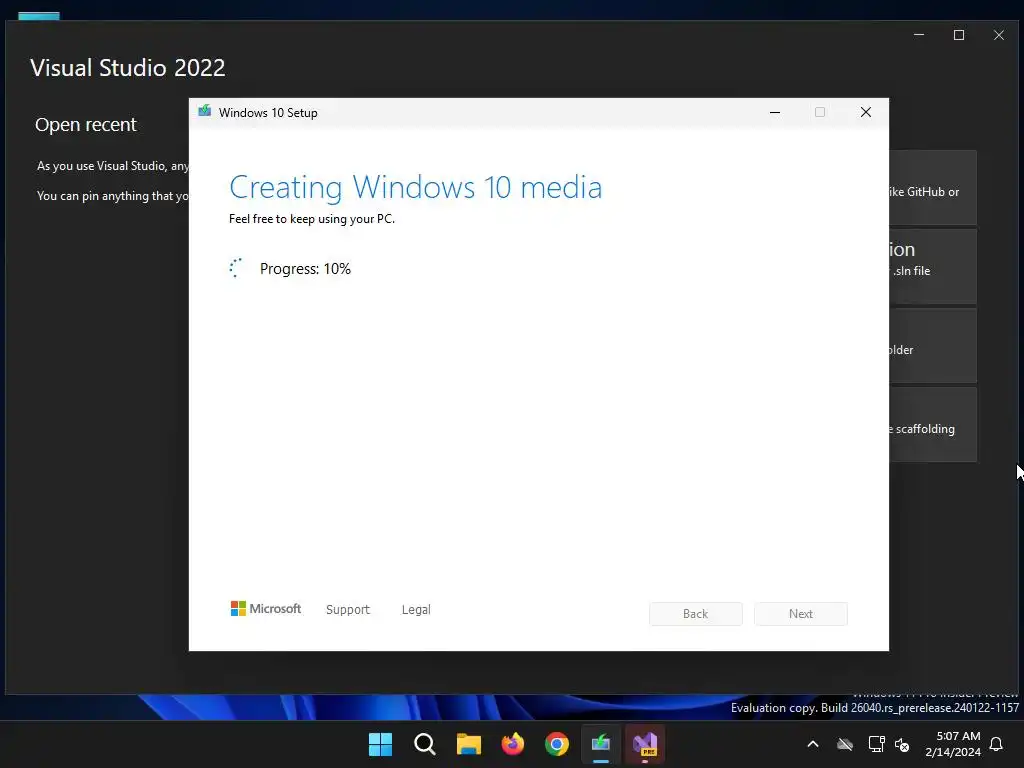Launch File Explorer from taskbar

coord(469,744)
